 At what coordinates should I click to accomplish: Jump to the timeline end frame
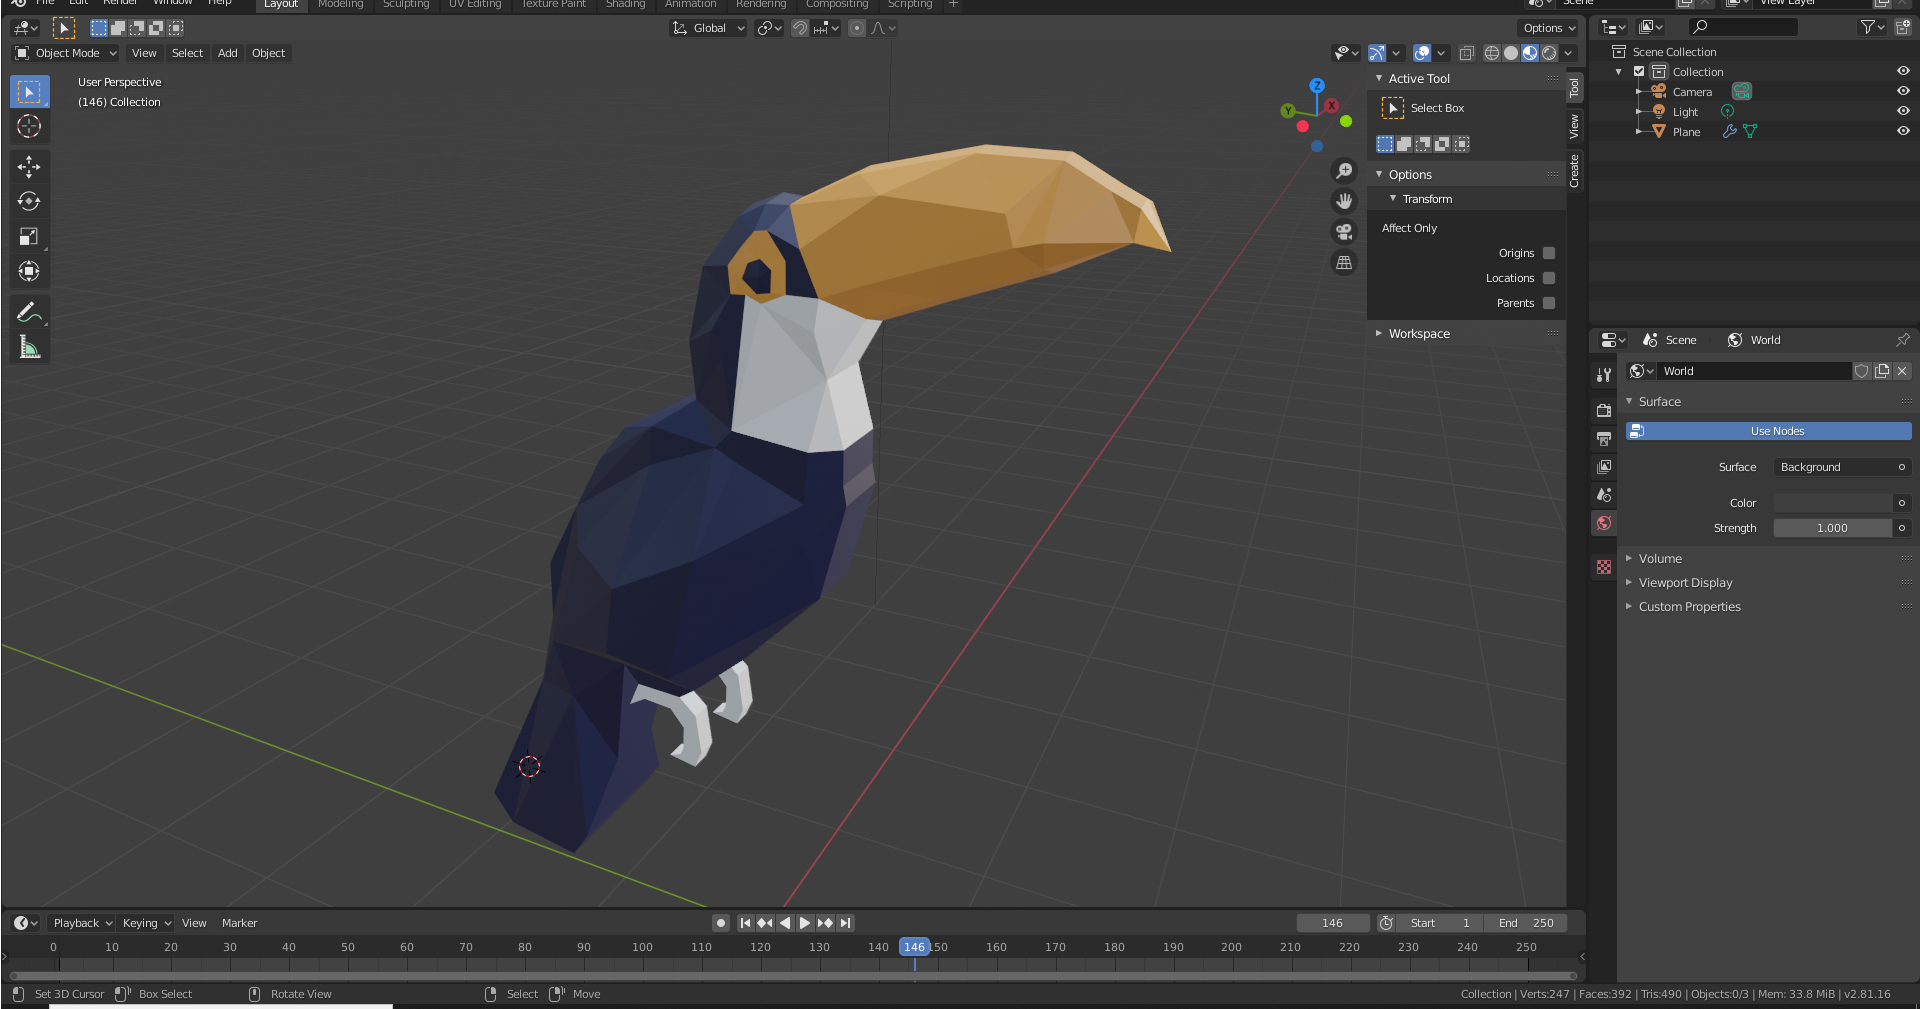coord(846,923)
